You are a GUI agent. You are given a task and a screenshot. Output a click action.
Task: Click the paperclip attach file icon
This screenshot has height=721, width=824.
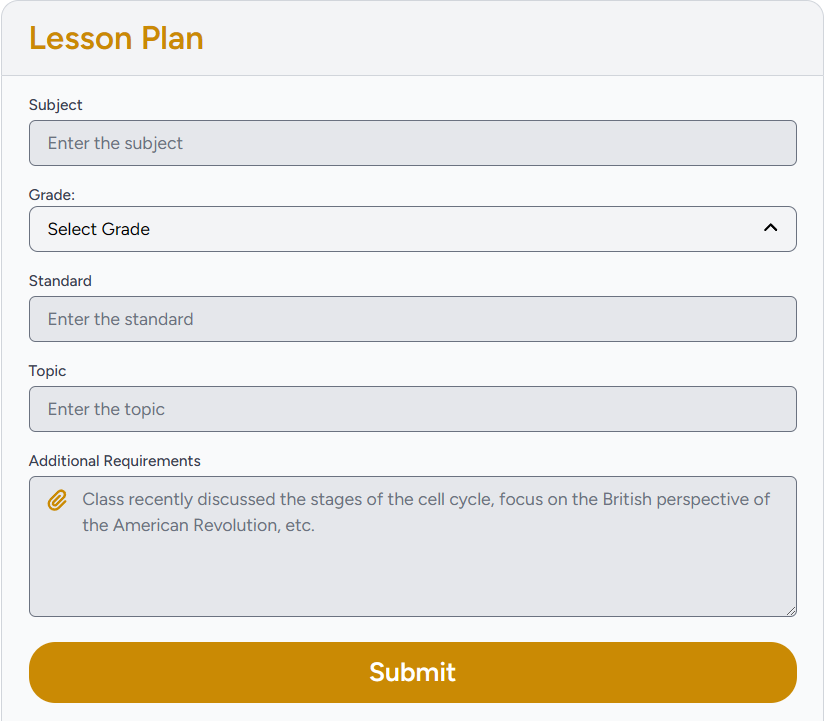click(58, 500)
